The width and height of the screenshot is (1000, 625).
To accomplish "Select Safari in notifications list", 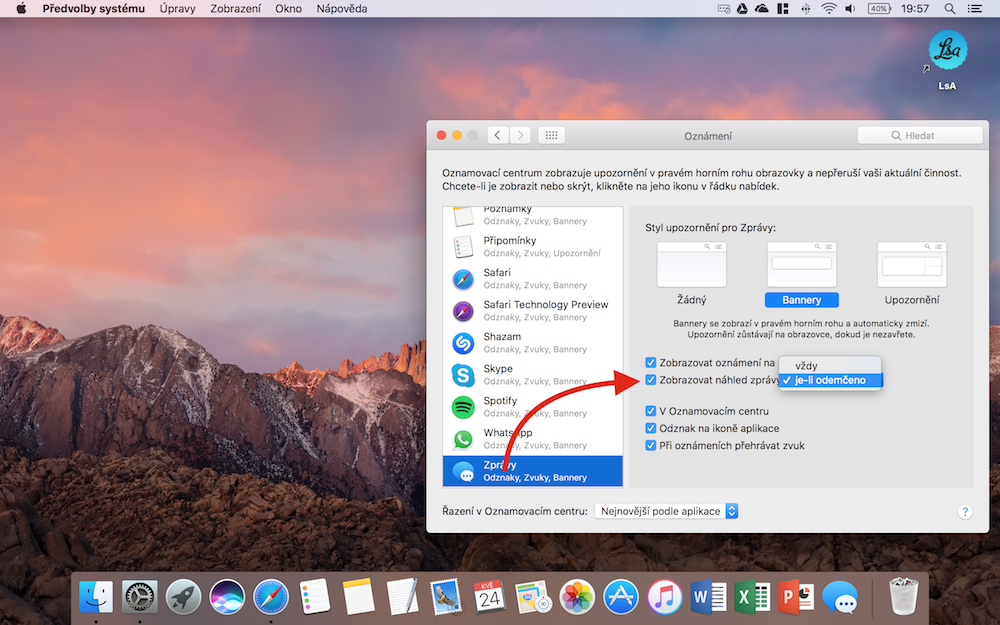I will [x=533, y=279].
